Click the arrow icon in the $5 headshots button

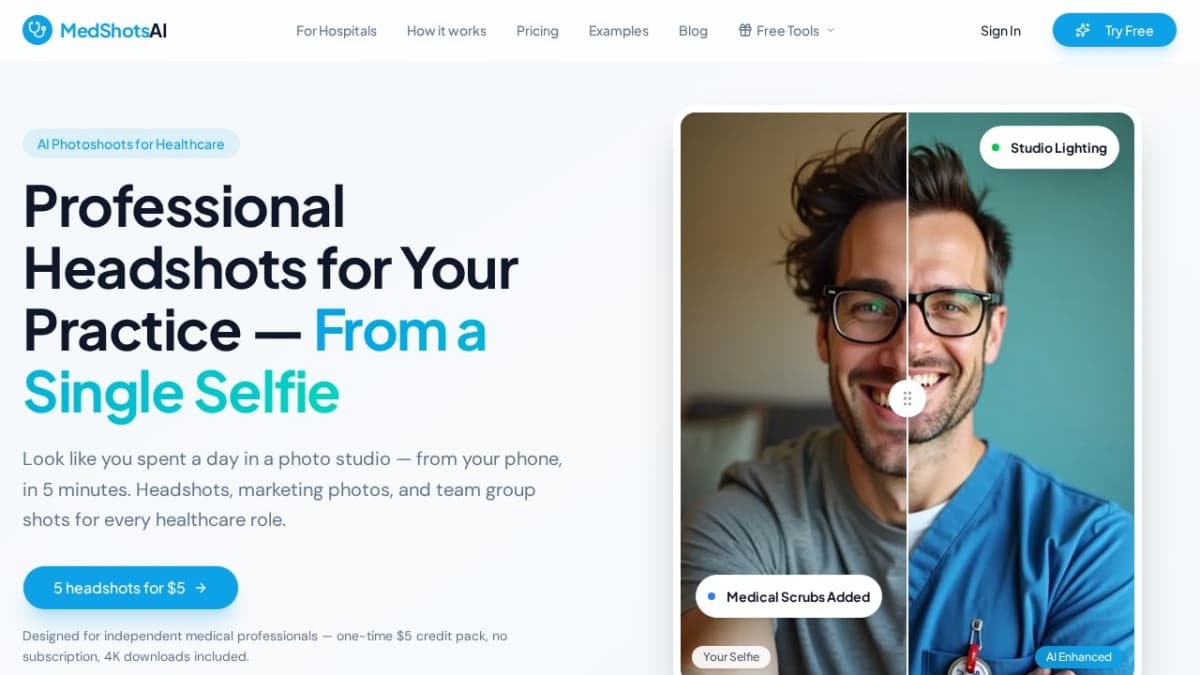click(201, 588)
